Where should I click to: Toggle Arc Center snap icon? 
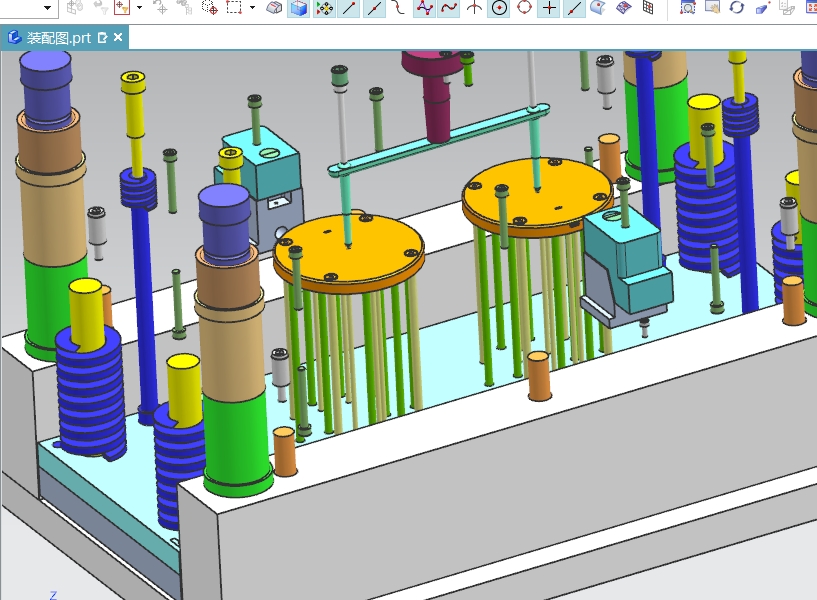[x=499, y=7]
